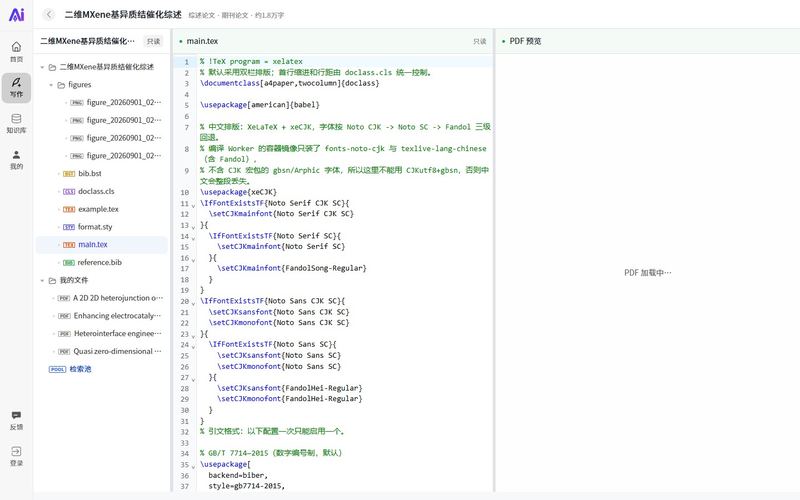Place cursor on \documentclass[a4paper,twocolumn]{doclass} line
This screenshot has height=500, width=800.
point(290,83)
